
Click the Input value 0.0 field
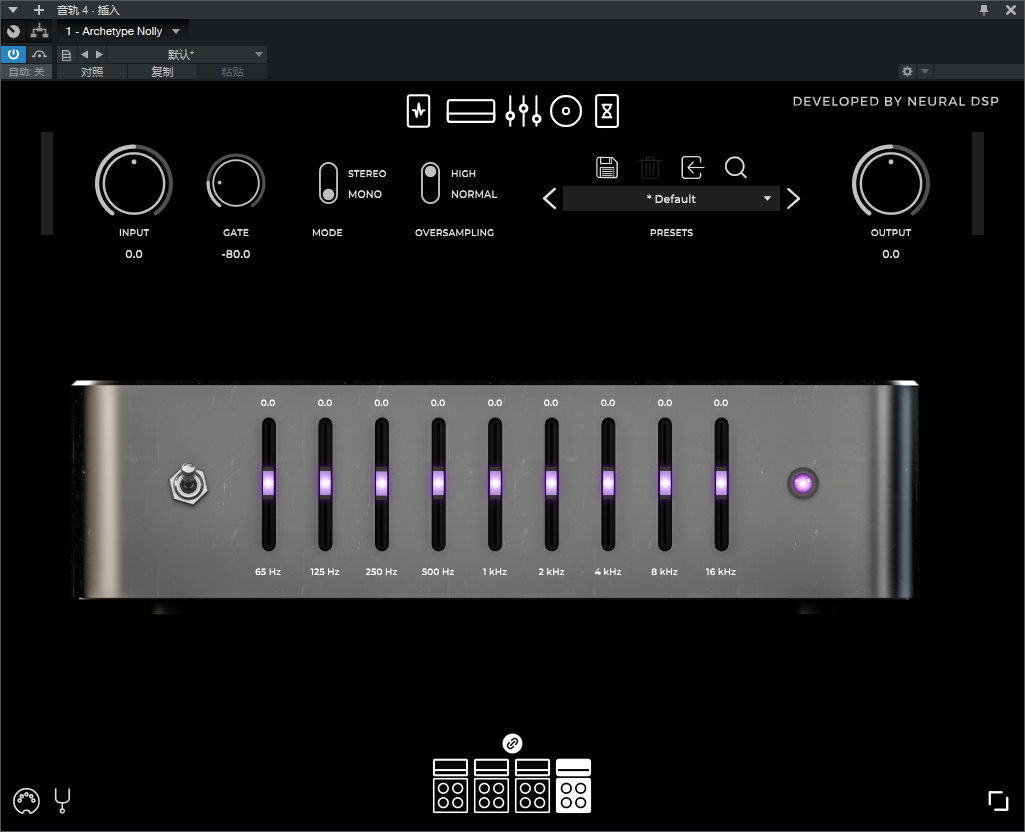click(x=134, y=254)
